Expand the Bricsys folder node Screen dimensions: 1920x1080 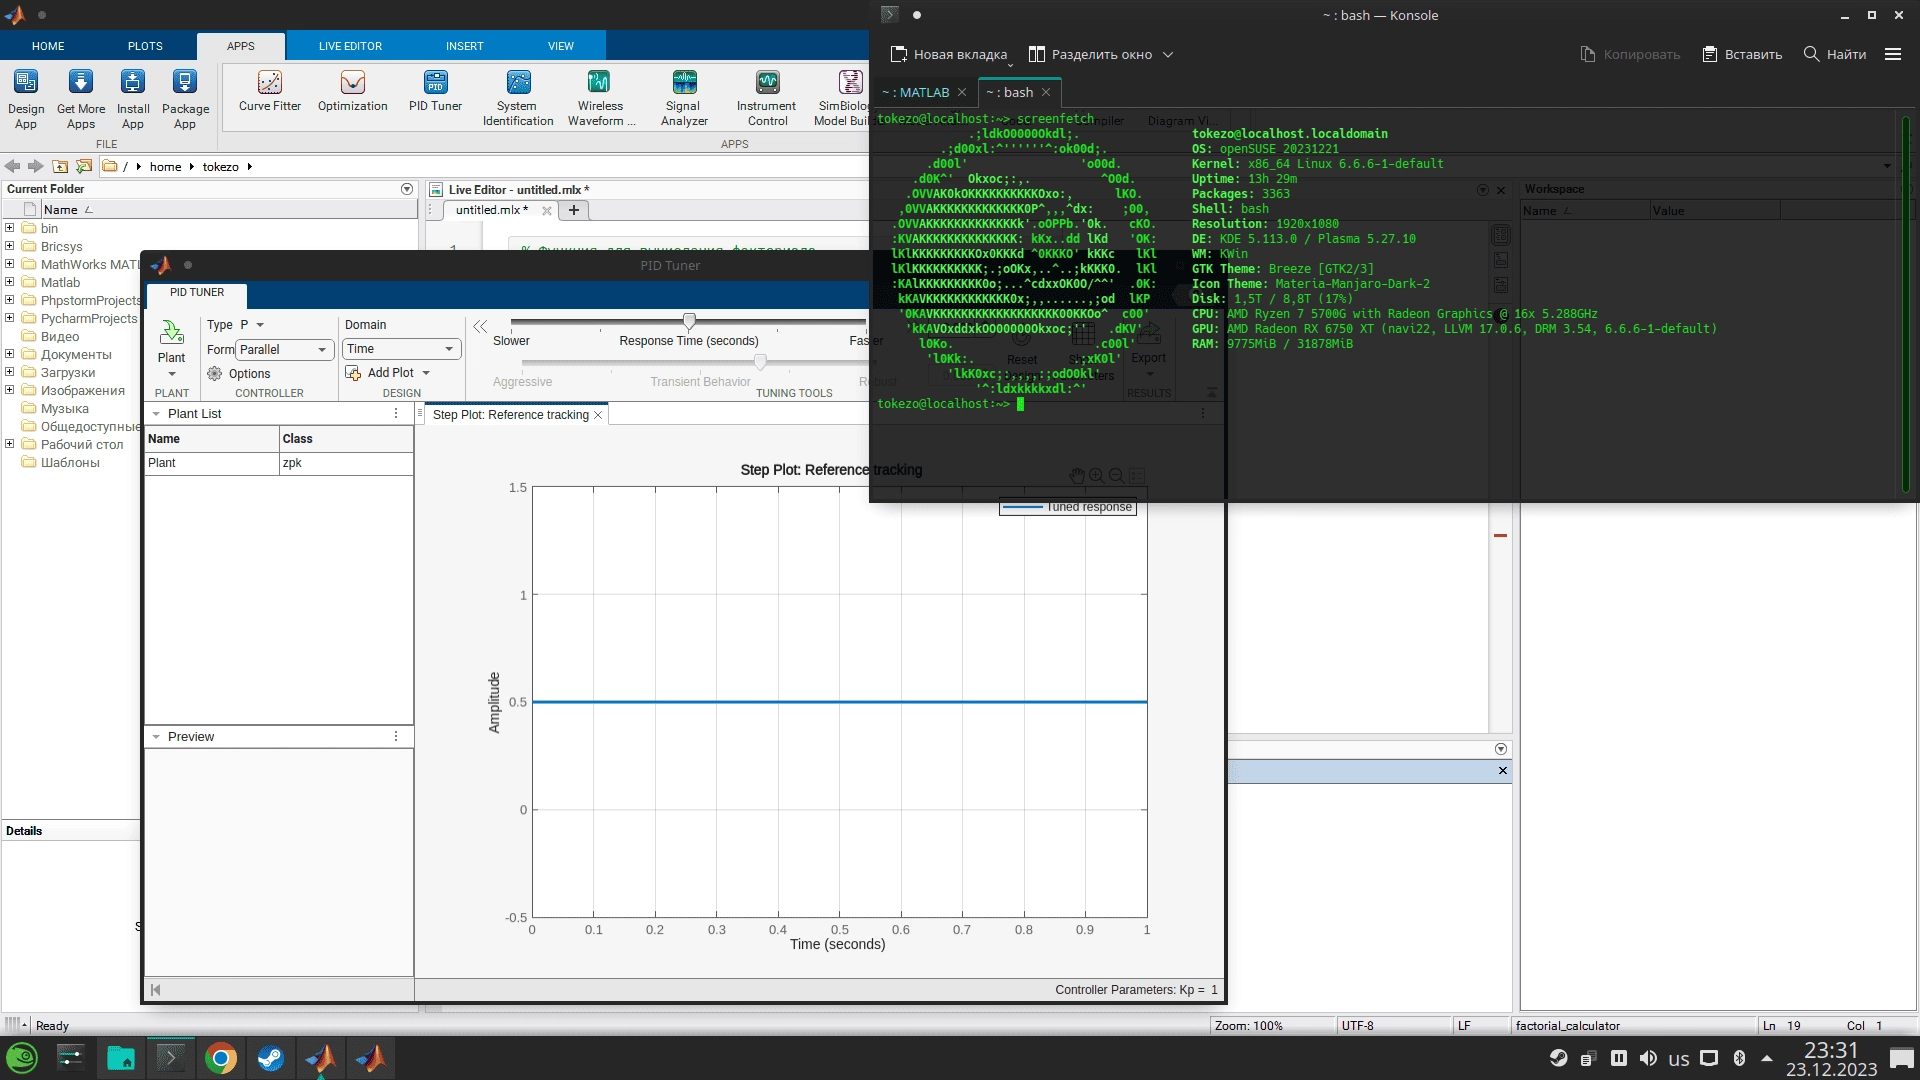10,246
